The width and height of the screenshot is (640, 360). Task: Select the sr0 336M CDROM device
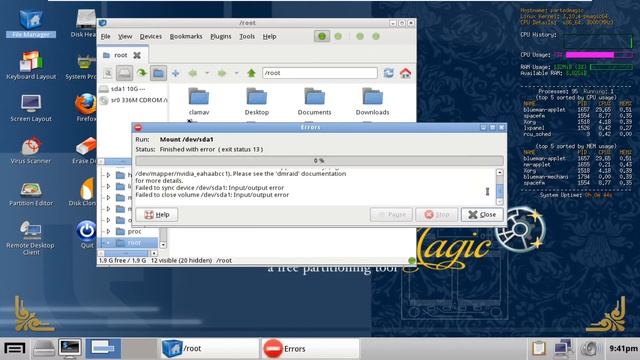click(x=133, y=100)
